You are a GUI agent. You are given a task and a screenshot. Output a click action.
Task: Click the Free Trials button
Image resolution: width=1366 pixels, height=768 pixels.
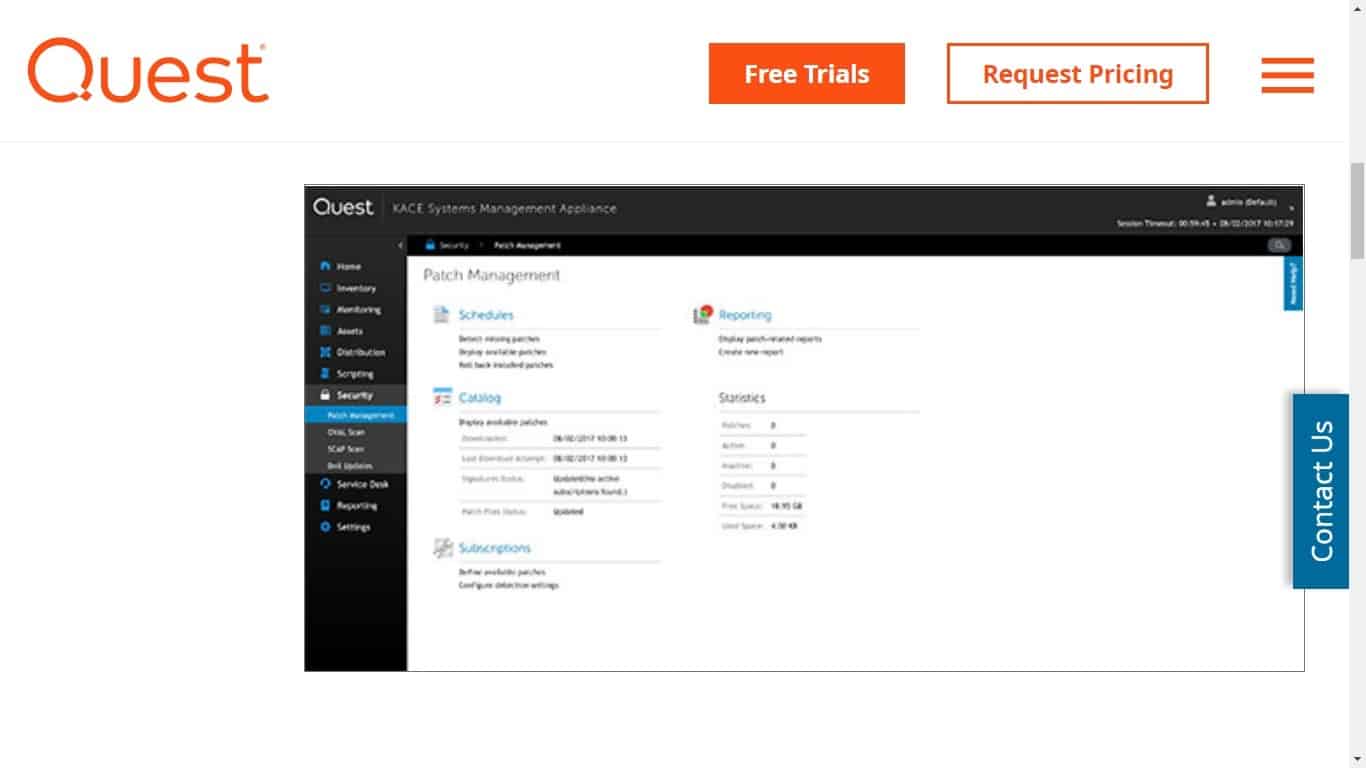[x=807, y=74]
